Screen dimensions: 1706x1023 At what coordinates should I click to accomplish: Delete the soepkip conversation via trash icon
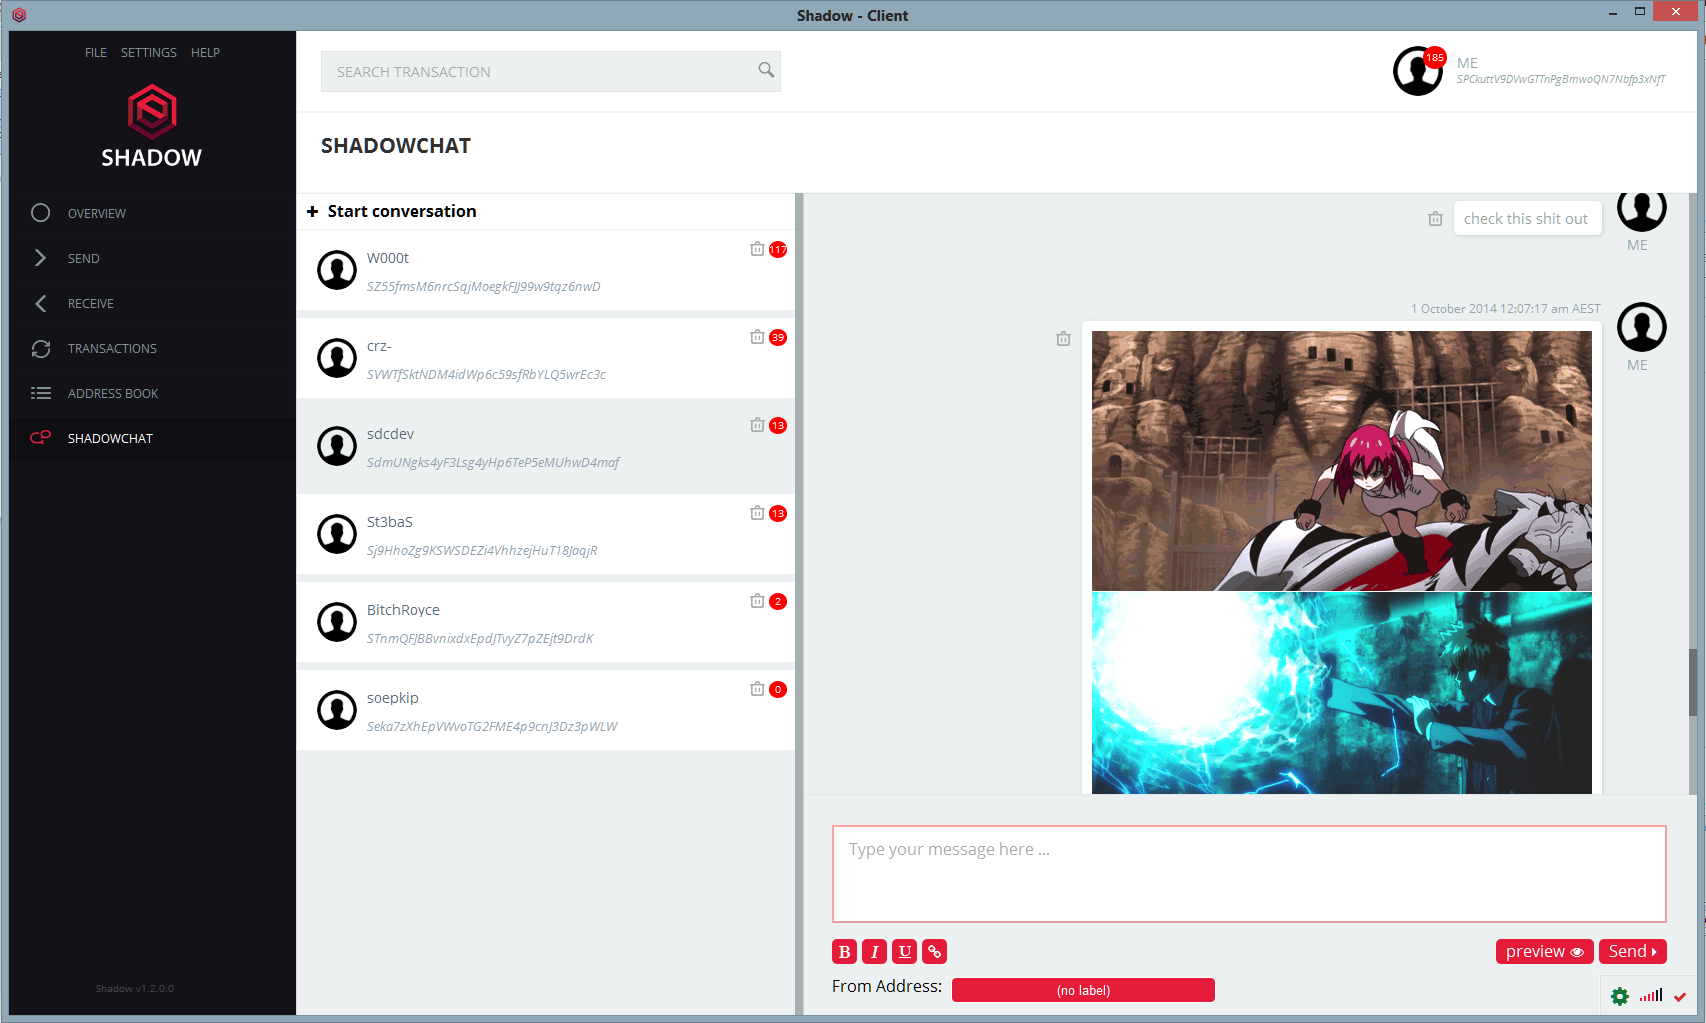(x=757, y=689)
